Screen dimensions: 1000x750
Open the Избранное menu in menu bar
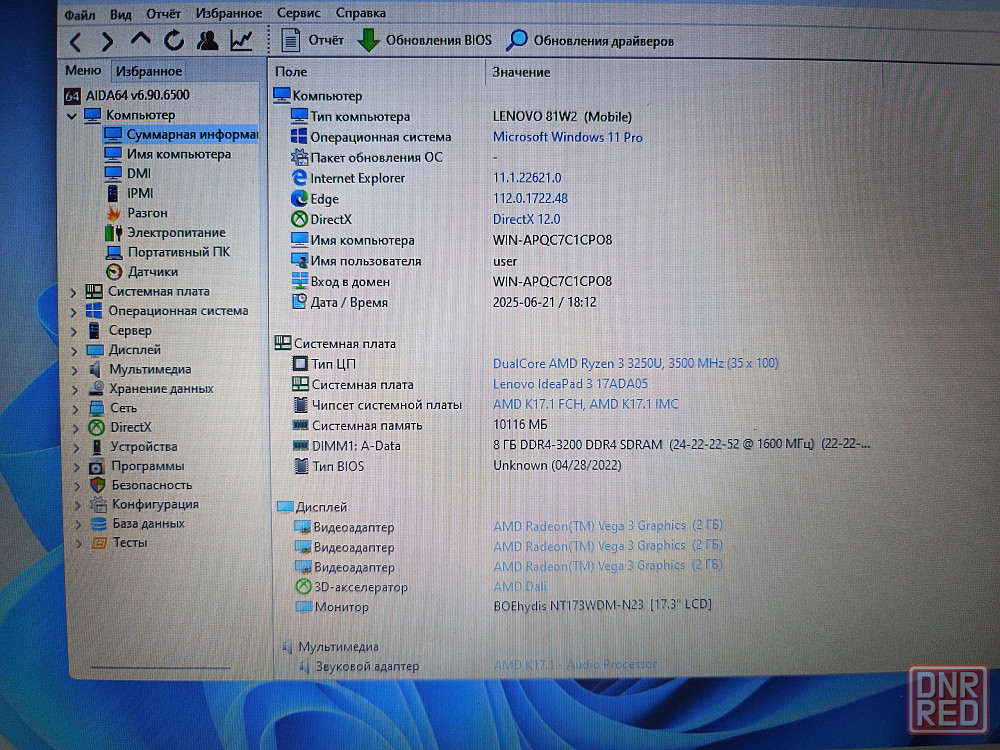tap(229, 13)
